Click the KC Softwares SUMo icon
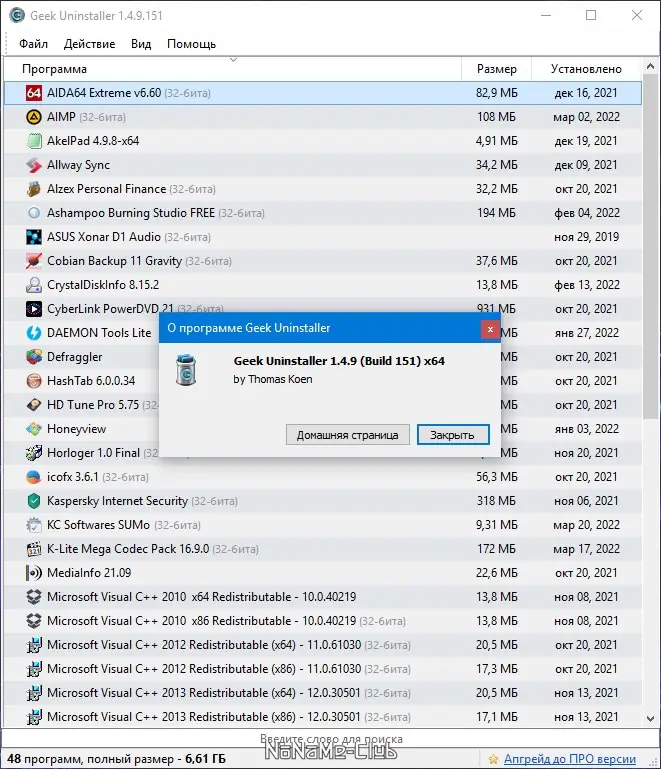This screenshot has width=661, height=769. [33, 525]
